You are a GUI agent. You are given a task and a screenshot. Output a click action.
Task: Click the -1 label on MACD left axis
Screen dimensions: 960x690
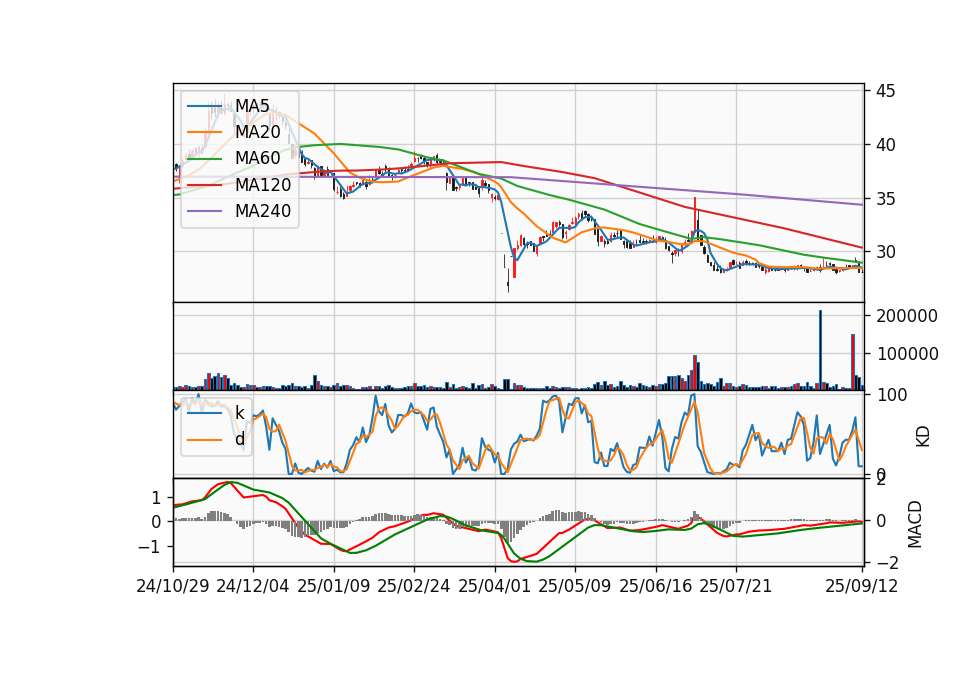coord(151,547)
